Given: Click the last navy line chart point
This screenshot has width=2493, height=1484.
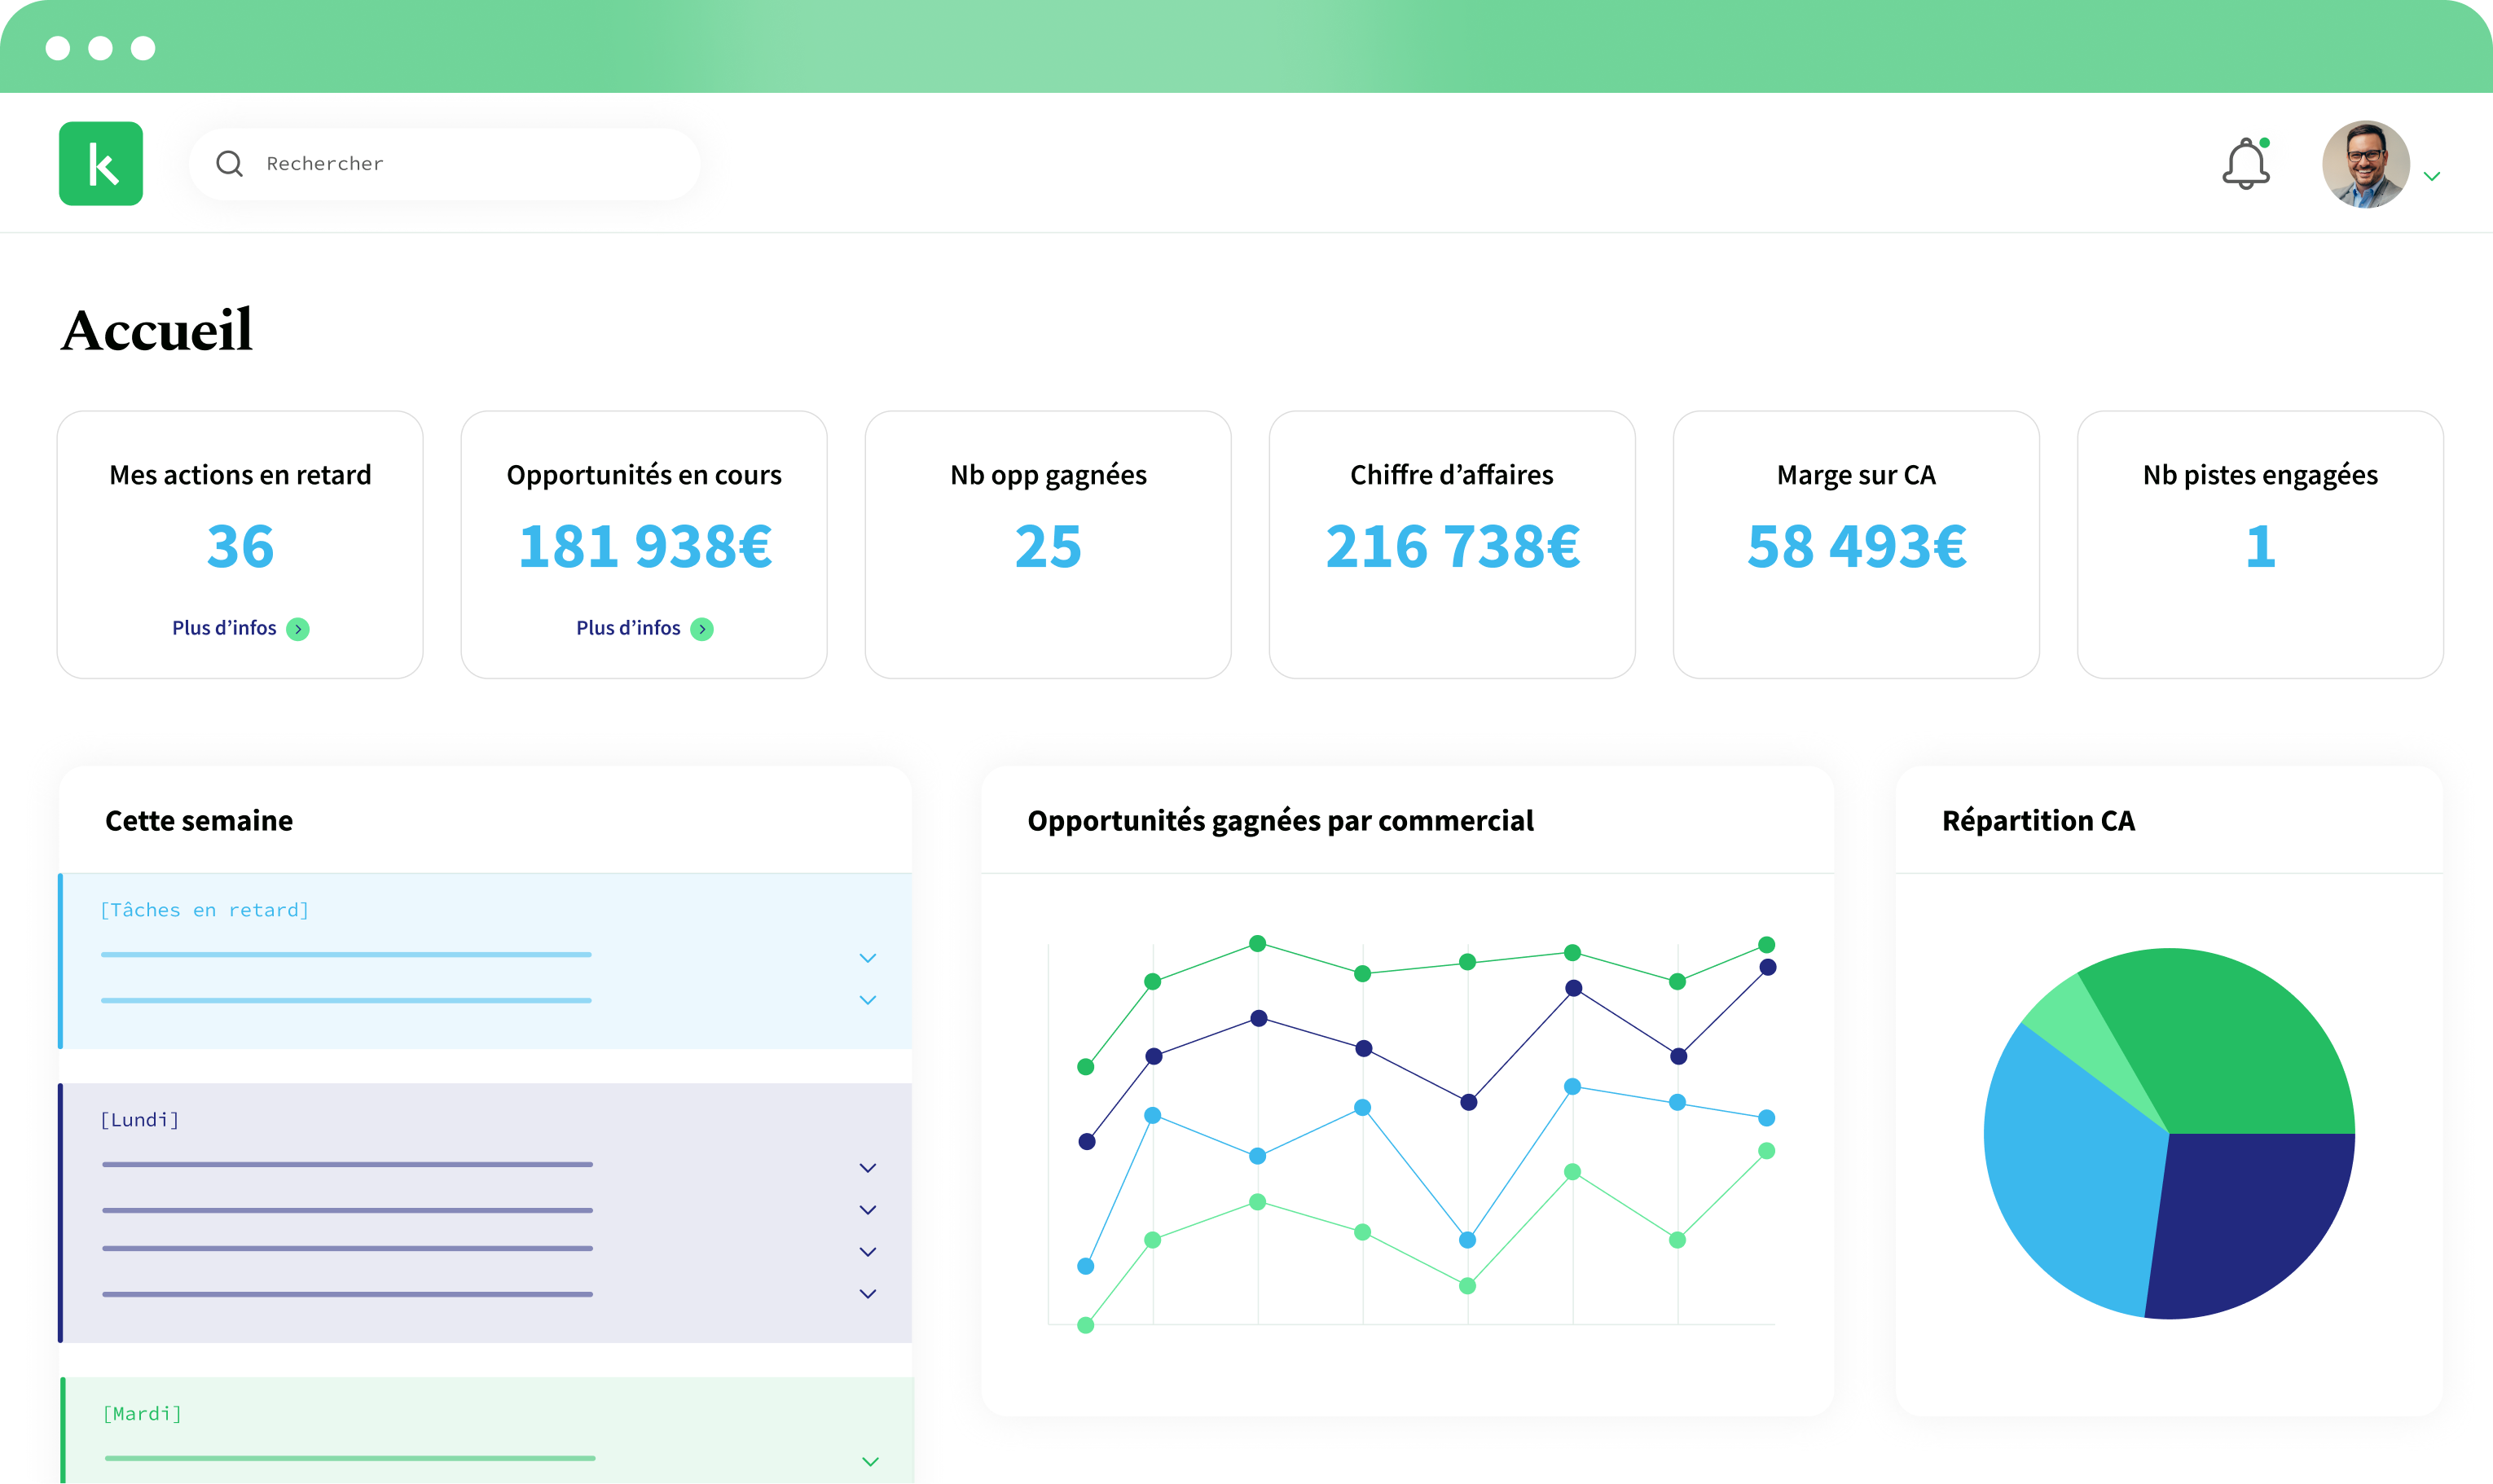Looking at the screenshot, I should tap(1768, 967).
